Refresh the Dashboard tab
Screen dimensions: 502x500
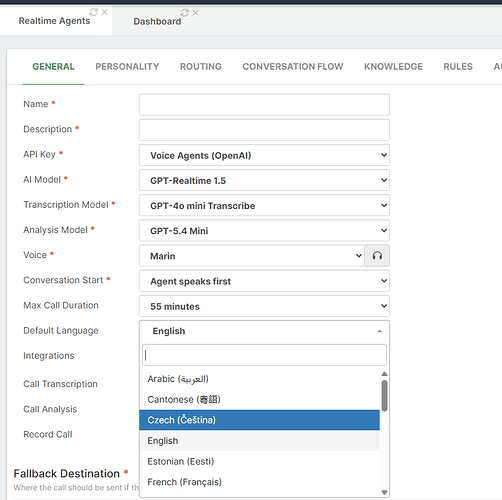tap(184, 13)
